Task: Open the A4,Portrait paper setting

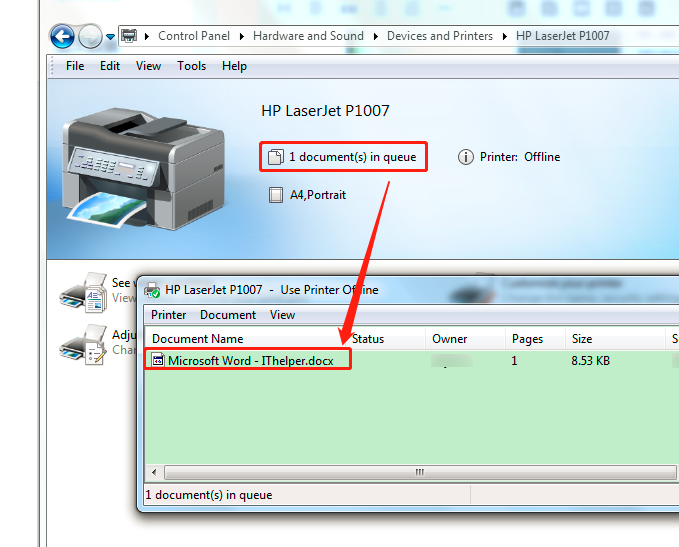Action: 318,195
